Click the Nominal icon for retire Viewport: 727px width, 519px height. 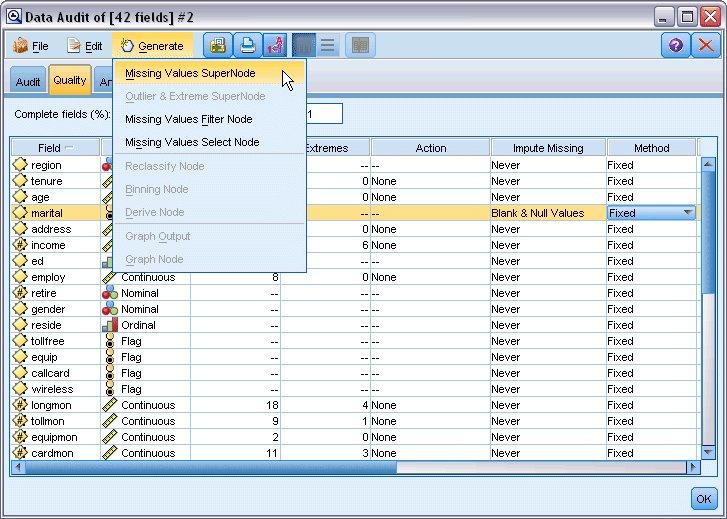click(110, 293)
